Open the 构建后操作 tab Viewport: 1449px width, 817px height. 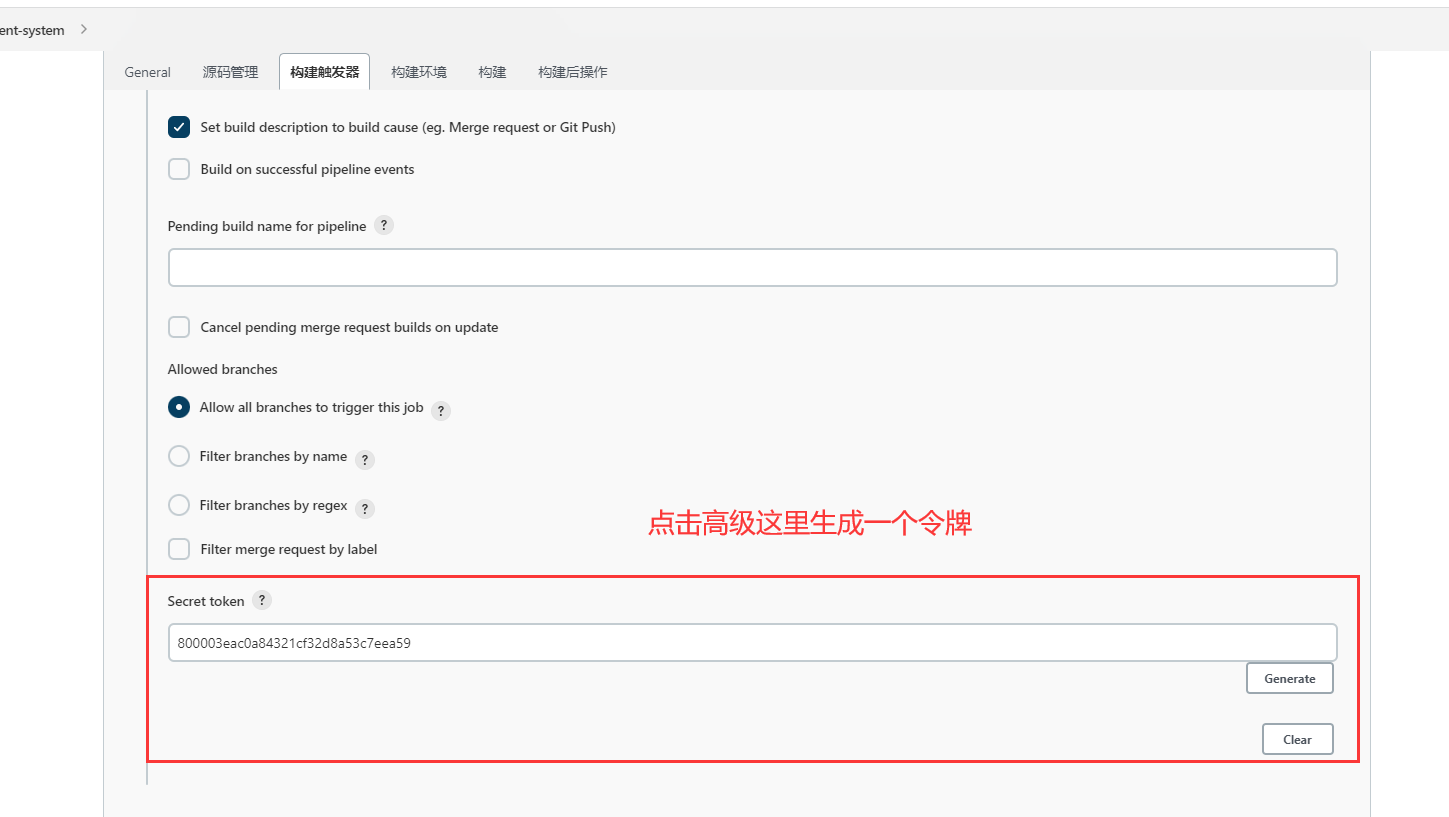click(572, 72)
